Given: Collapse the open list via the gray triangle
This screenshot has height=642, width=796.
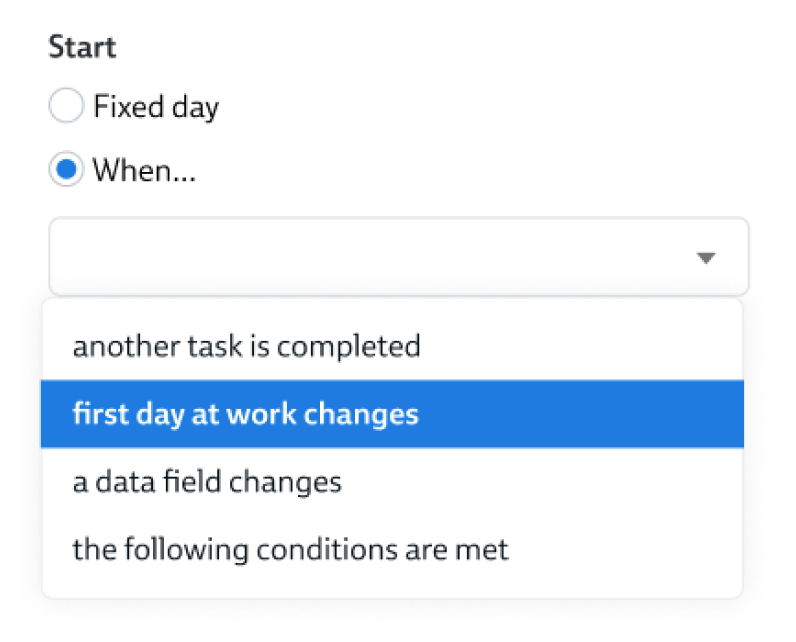Looking at the screenshot, I should [x=706, y=258].
